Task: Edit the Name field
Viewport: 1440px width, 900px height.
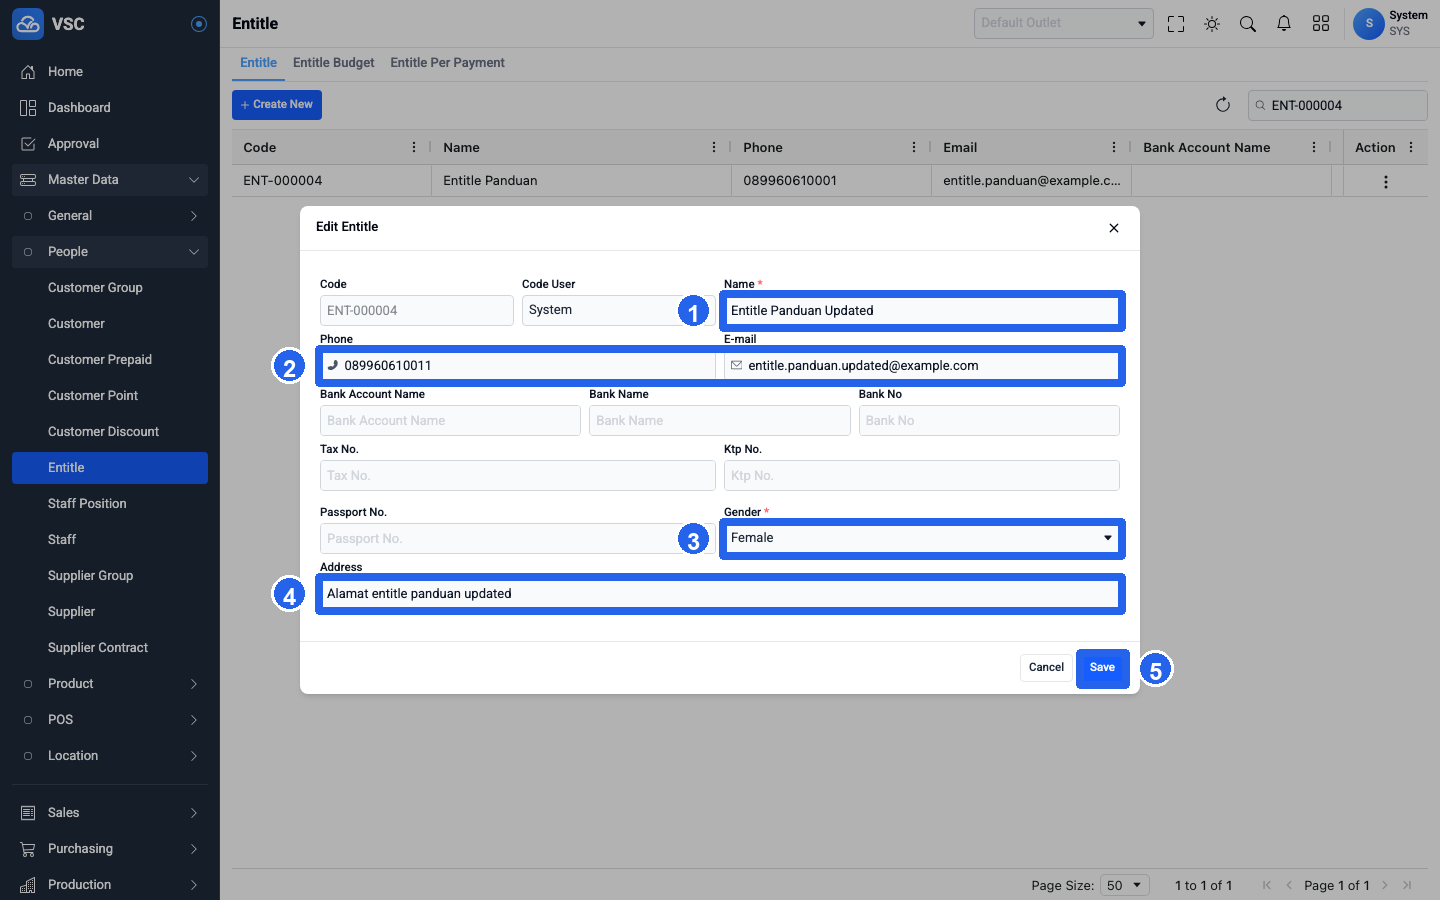Action: pos(922,311)
